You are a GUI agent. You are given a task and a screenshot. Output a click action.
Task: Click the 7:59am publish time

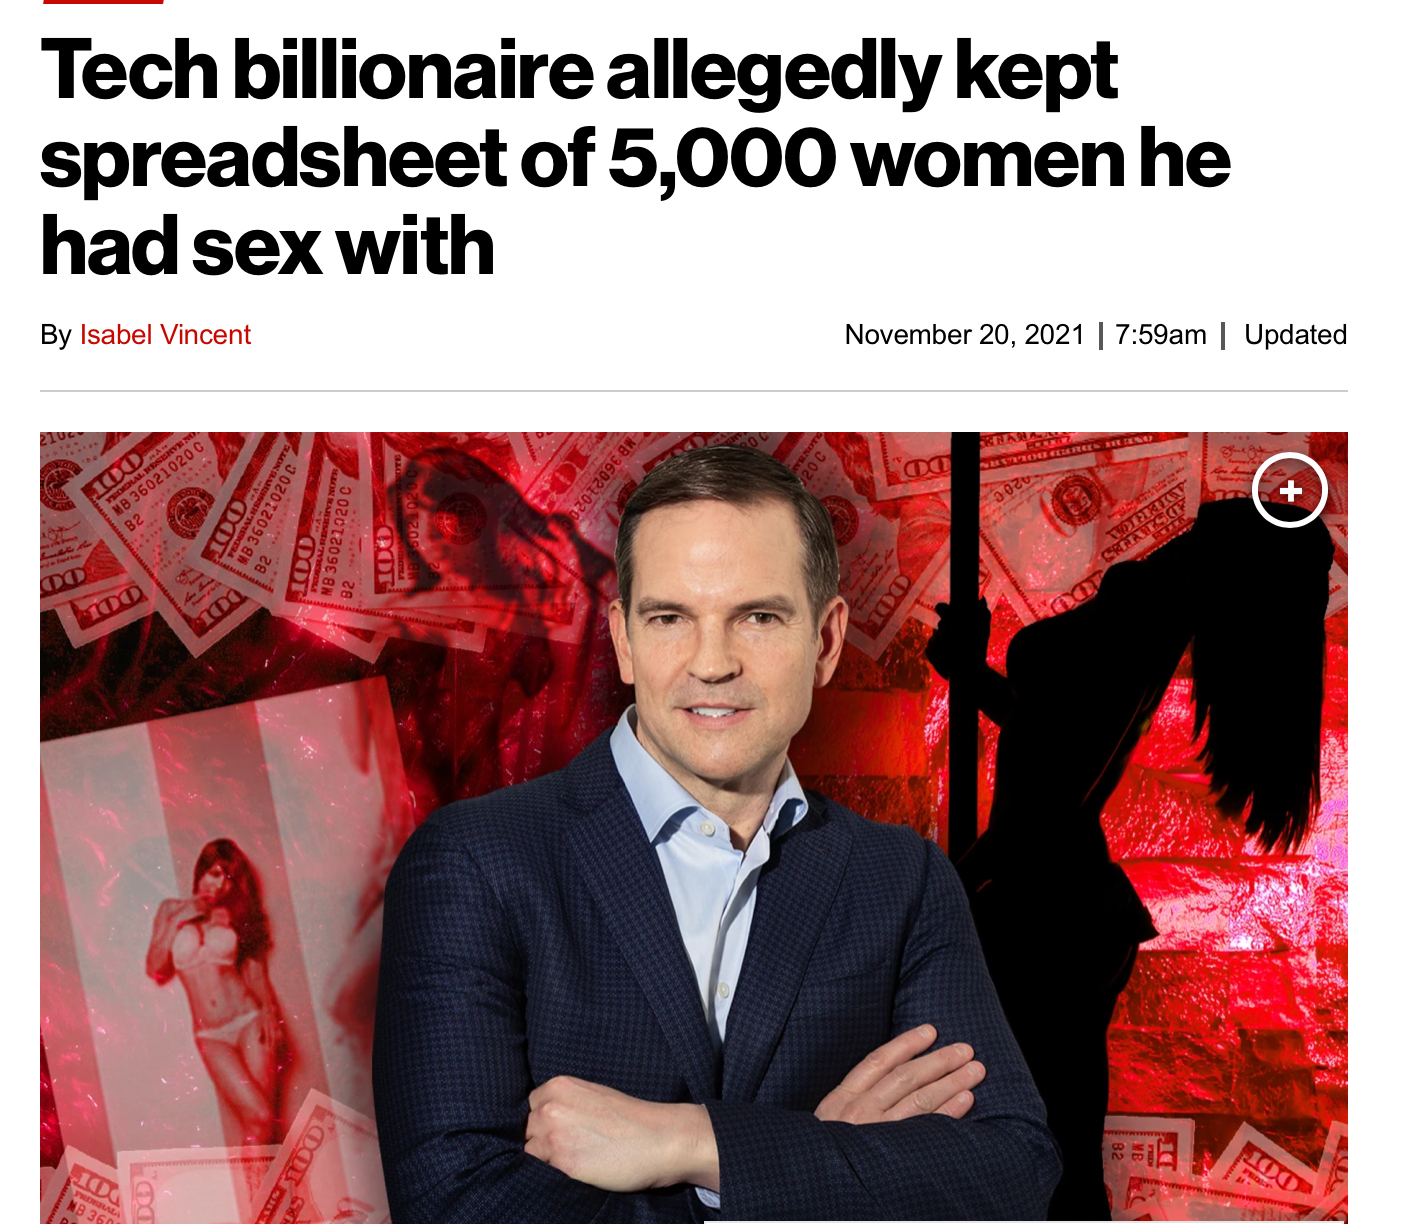tap(1160, 335)
